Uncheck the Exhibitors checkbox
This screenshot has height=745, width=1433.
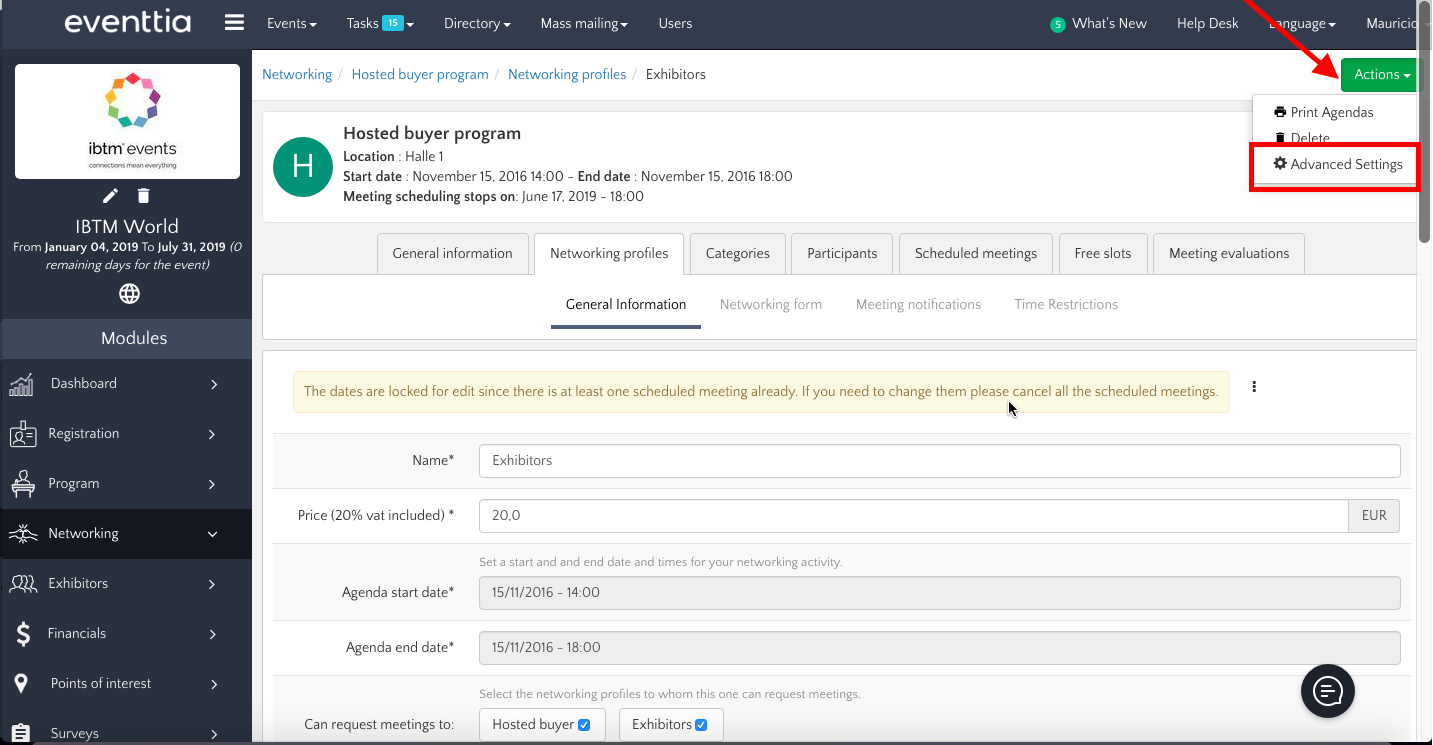(x=701, y=725)
